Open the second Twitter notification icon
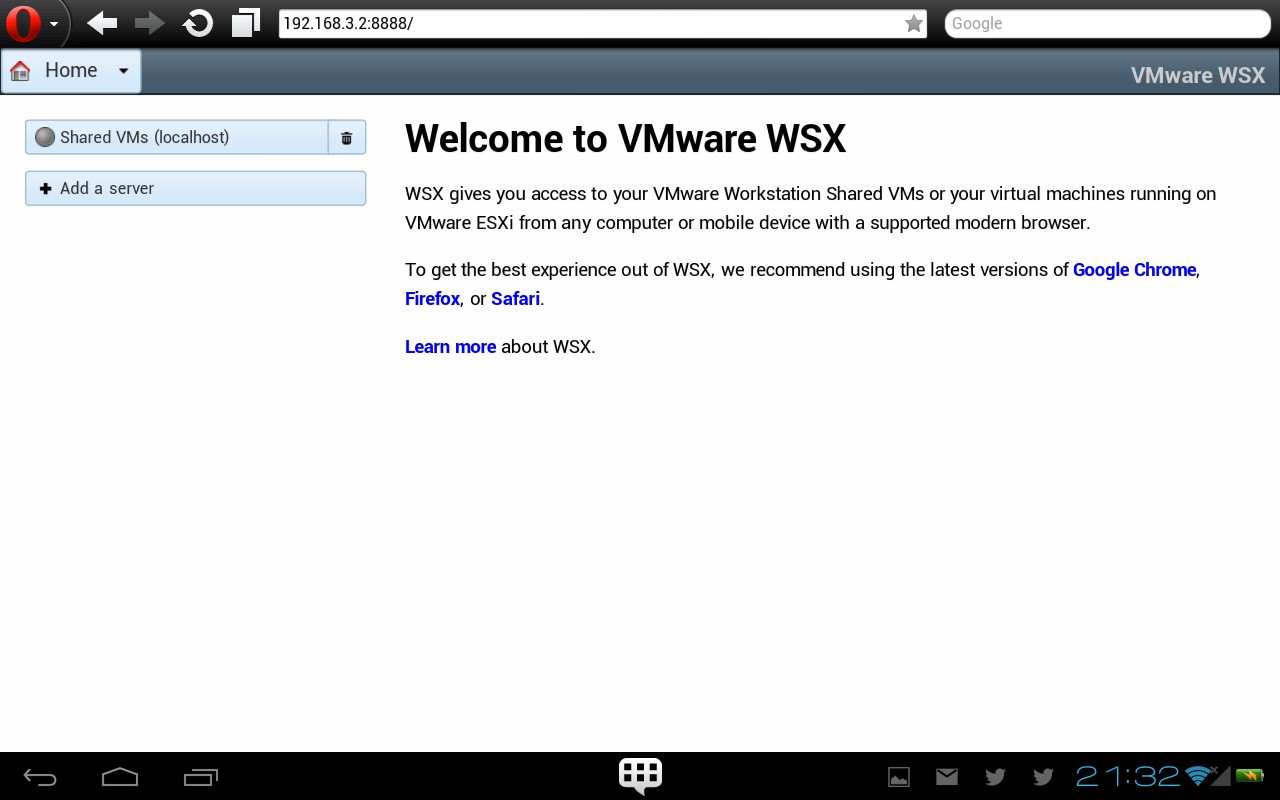Viewport: 1280px width, 800px height. [1043, 776]
